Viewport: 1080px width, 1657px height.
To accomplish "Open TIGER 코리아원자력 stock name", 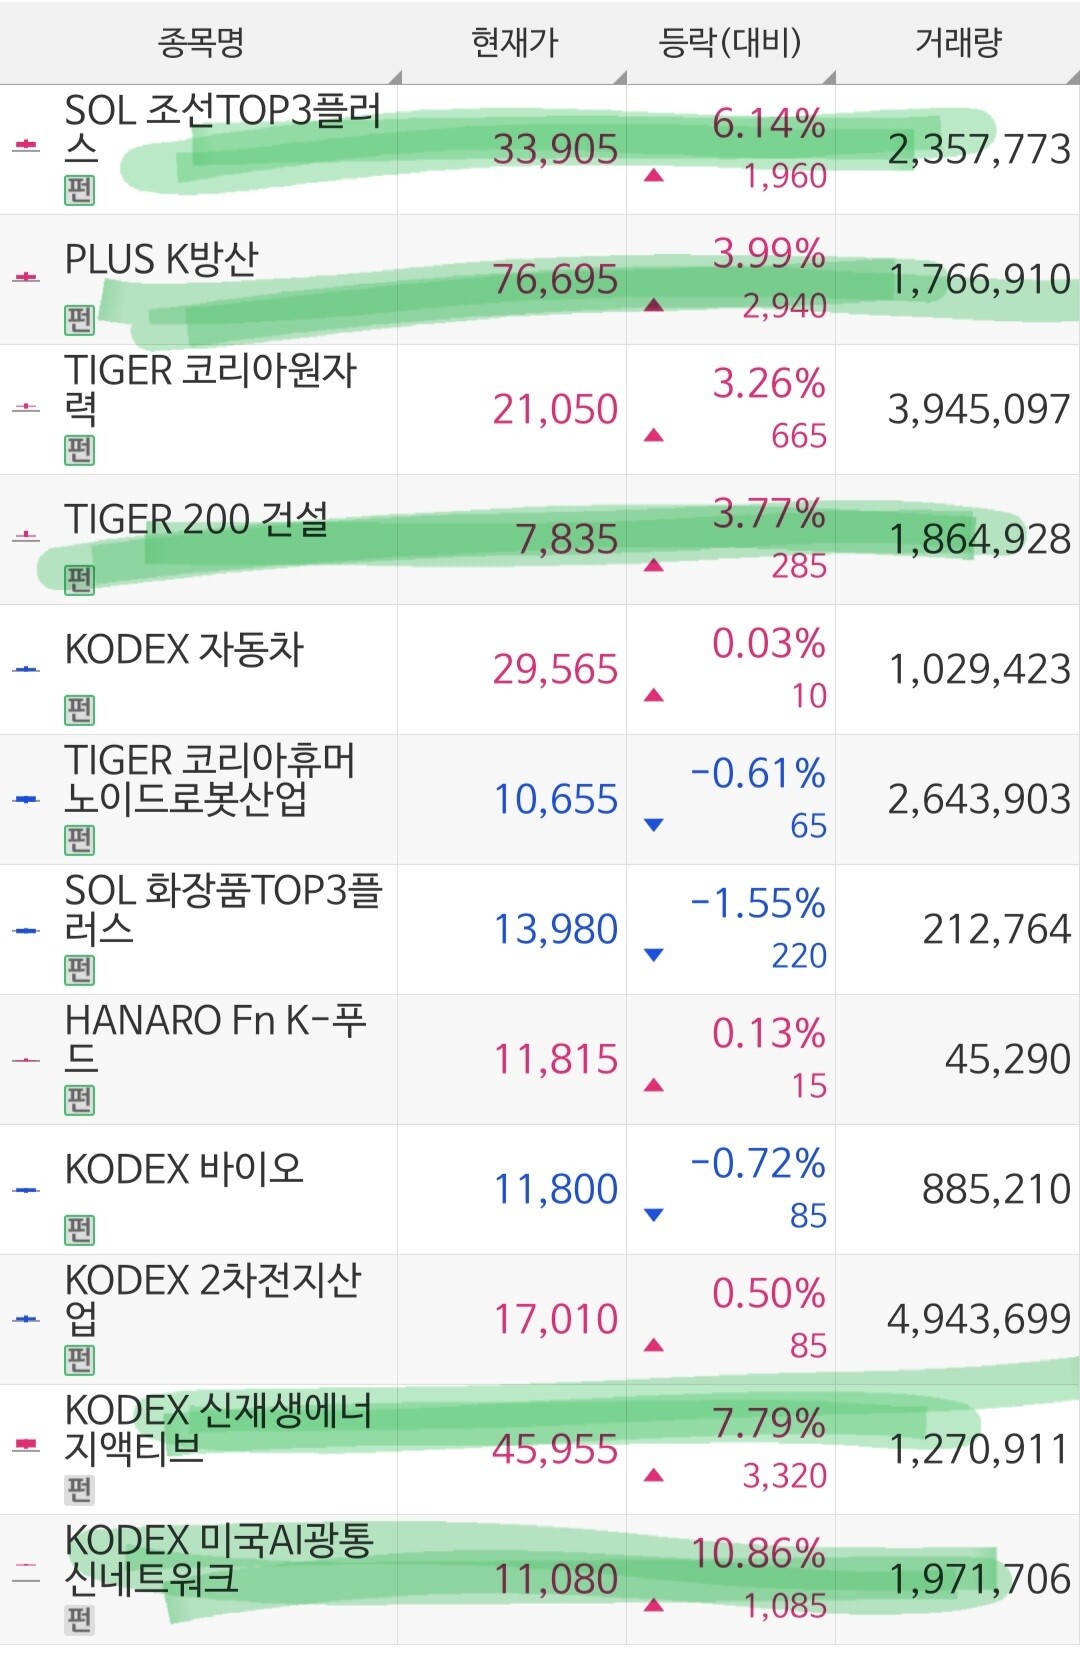I will (x=211, y=390).
